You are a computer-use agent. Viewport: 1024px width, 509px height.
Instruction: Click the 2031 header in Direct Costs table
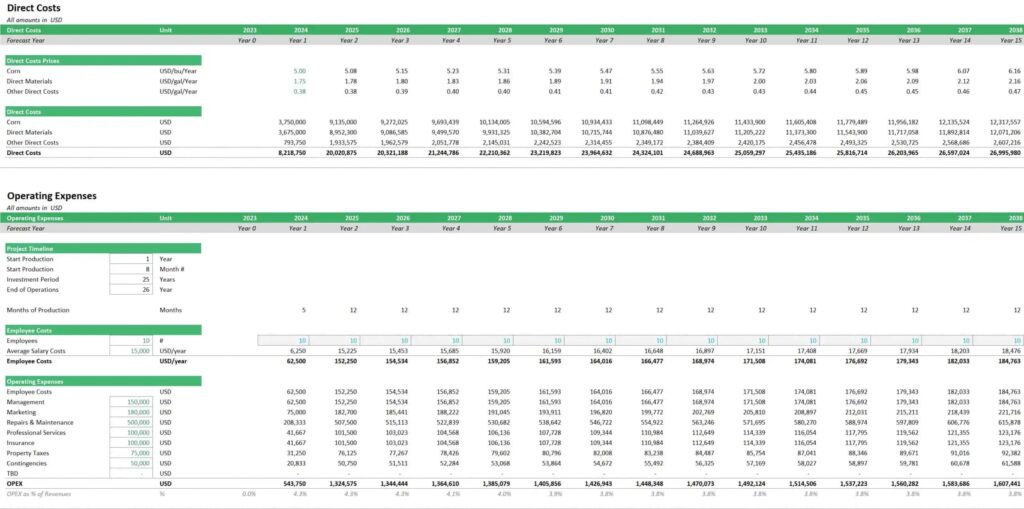(658, 30)
